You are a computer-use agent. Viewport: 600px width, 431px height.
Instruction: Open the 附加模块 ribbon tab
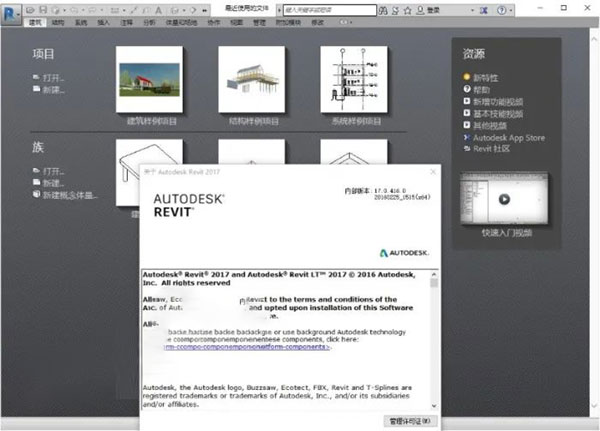[288, 23]
